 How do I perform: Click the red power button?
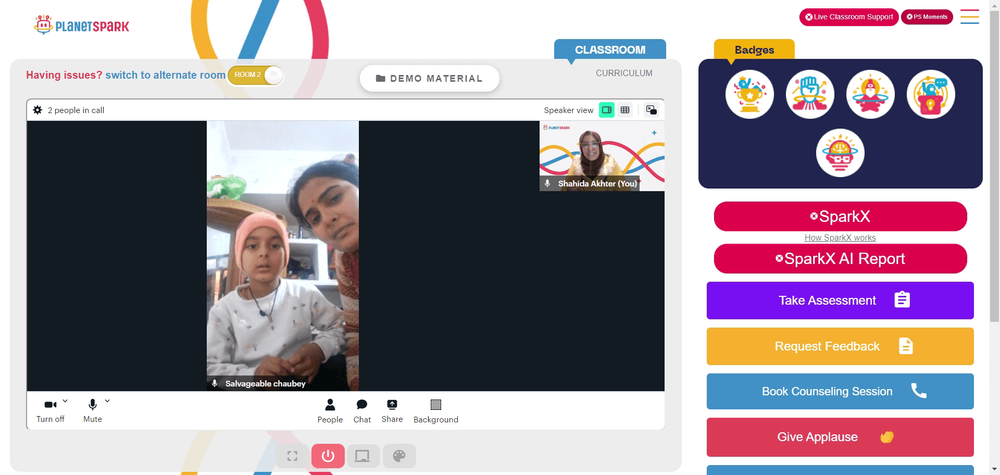pos(328,456)
